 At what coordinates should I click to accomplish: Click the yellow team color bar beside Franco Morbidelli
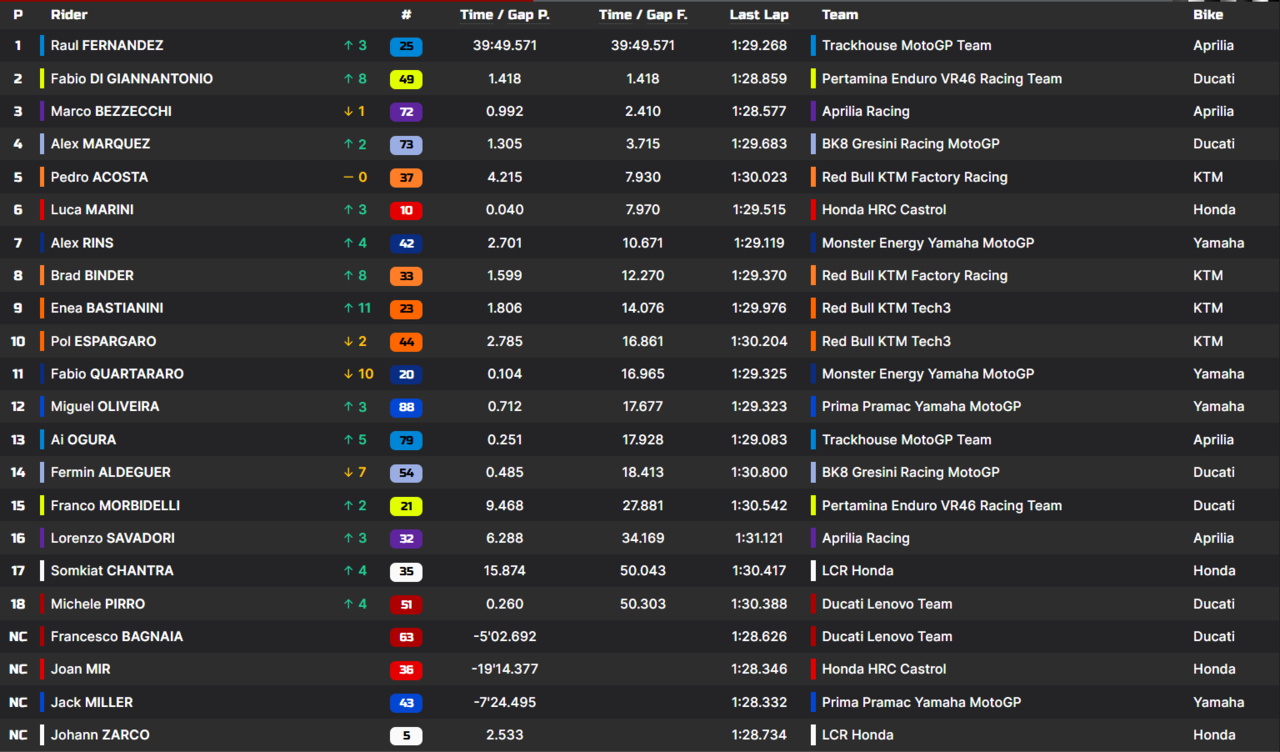(x=42, y=506)
